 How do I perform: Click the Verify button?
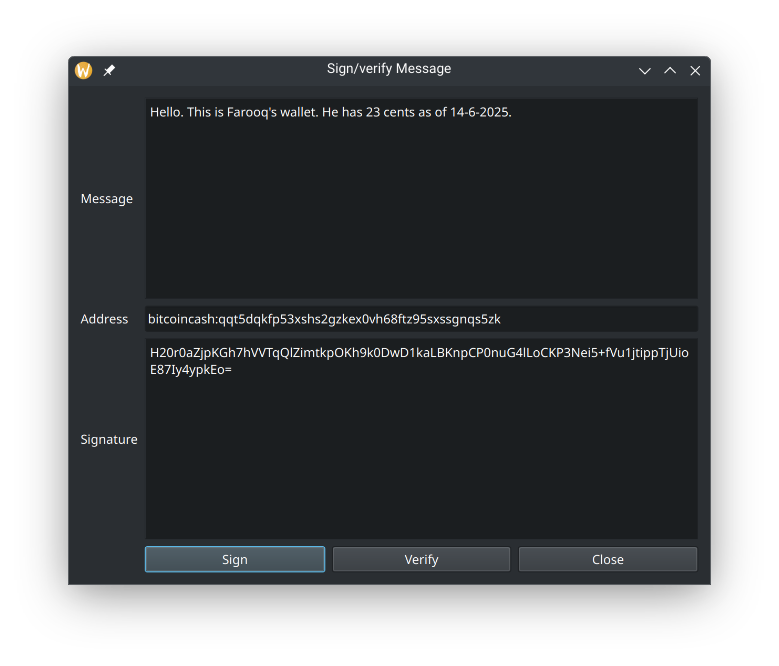click(421, 559)
